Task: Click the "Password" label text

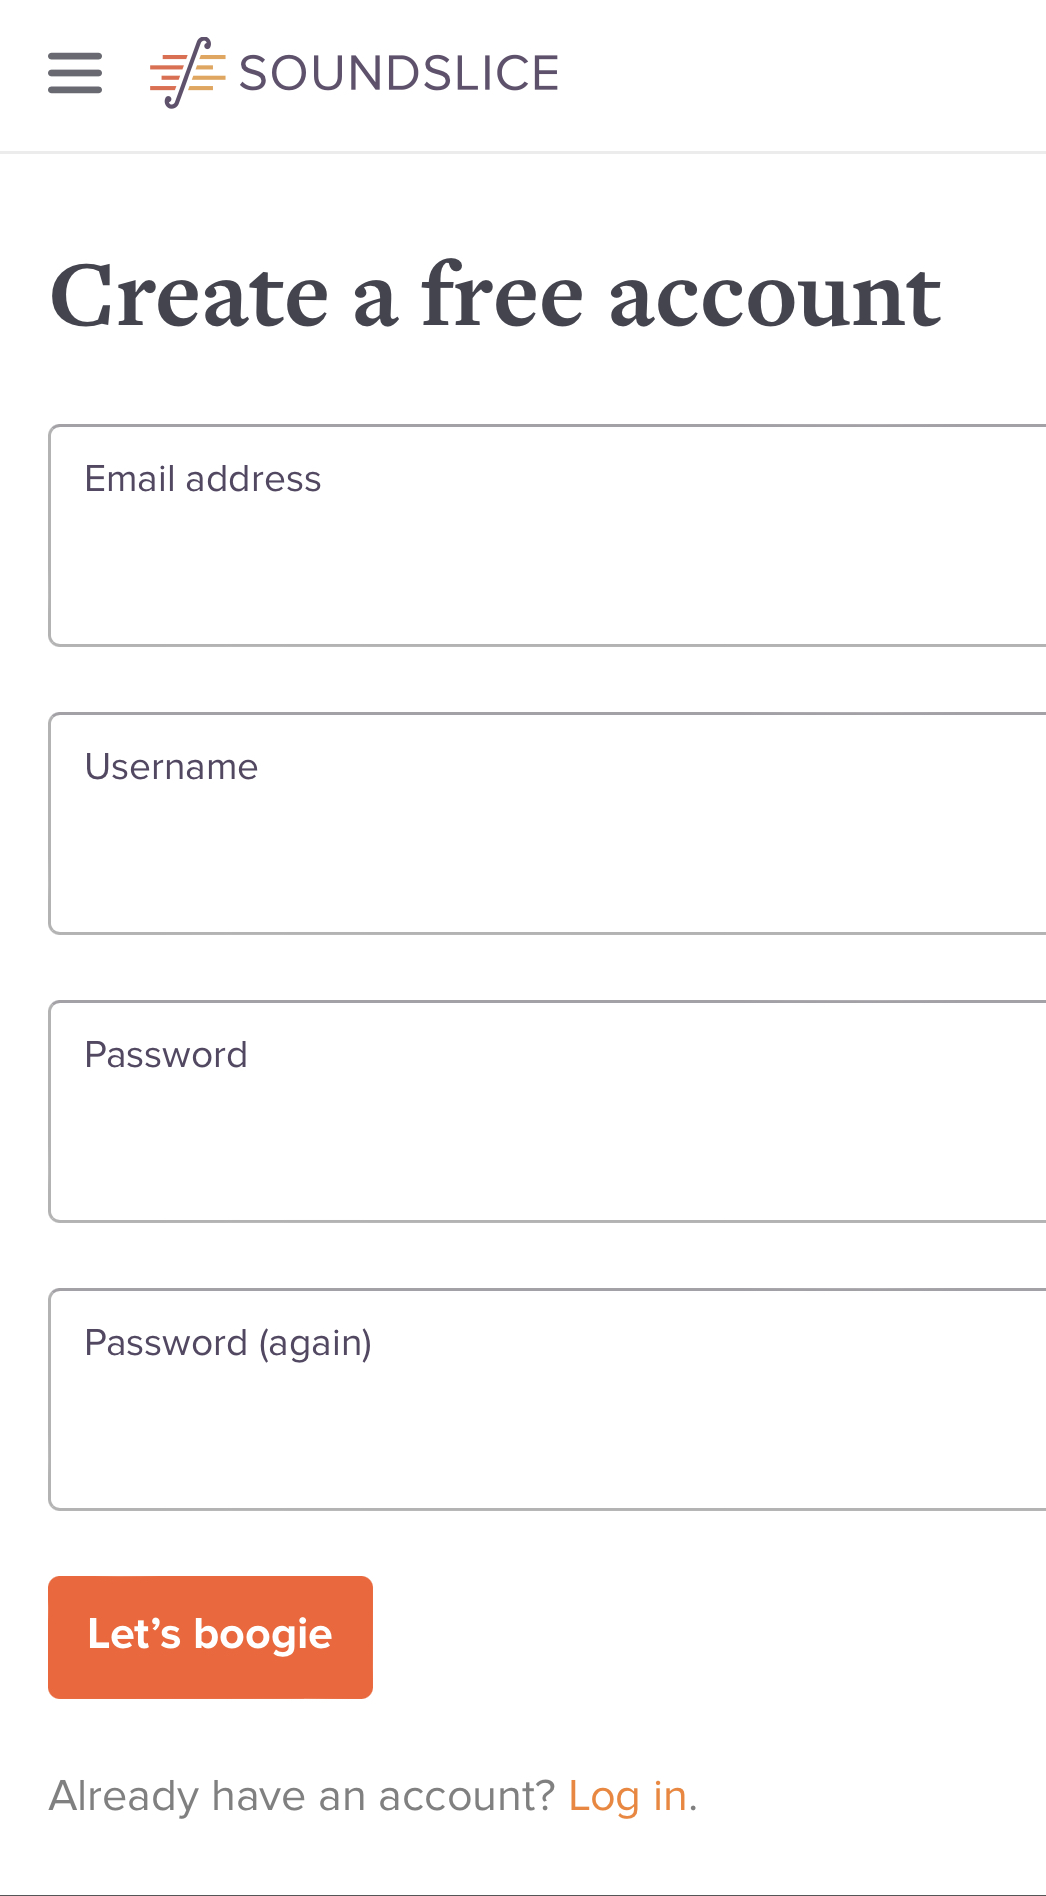Action: pos(166,1055)
